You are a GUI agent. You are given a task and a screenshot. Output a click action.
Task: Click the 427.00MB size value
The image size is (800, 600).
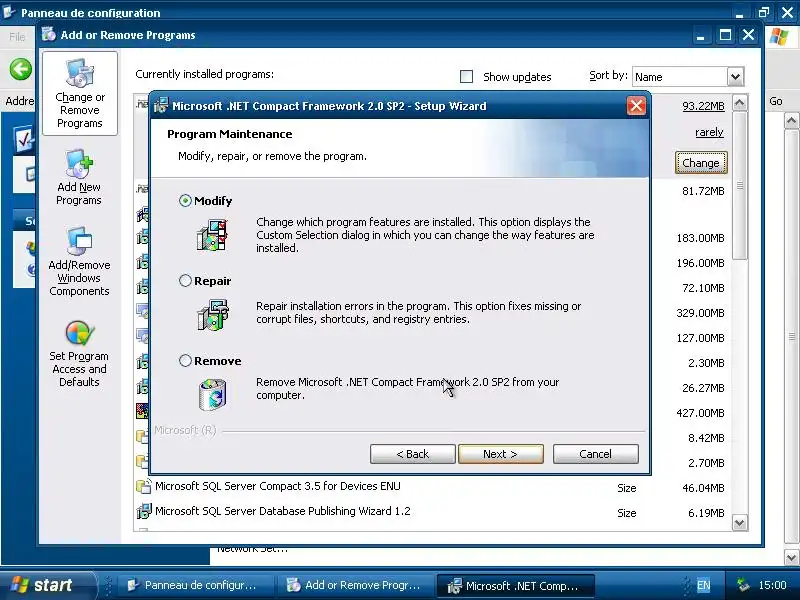pyautogui.click(x=700, y=413)
